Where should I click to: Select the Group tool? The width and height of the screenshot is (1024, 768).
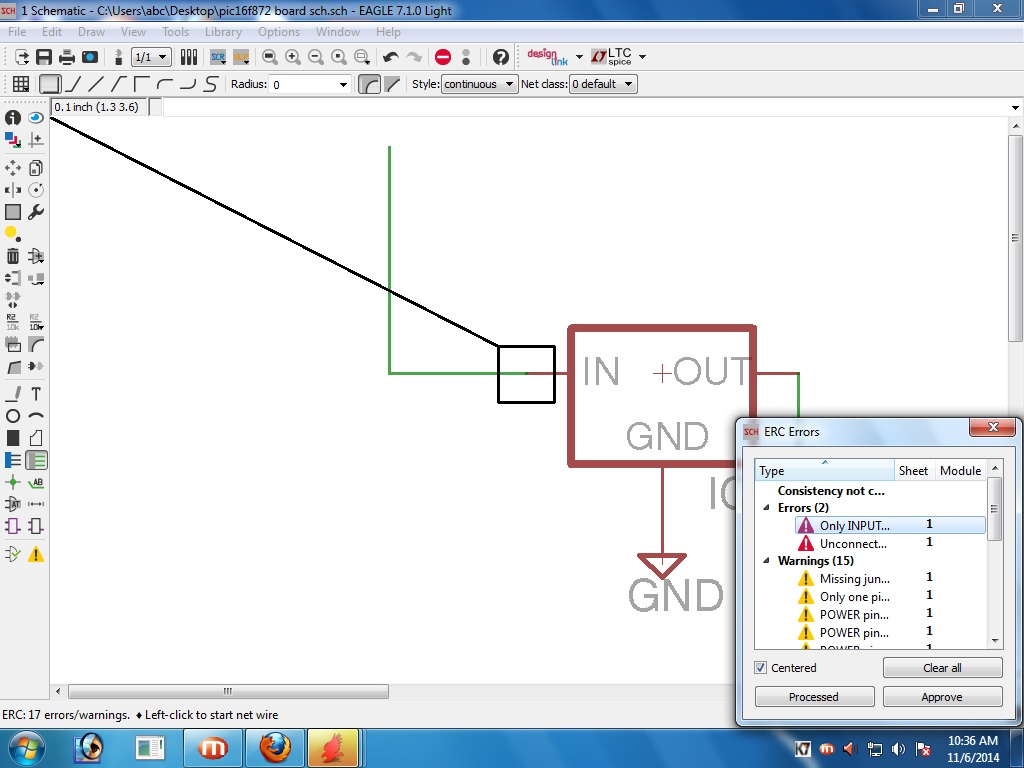tap(12, 212)
